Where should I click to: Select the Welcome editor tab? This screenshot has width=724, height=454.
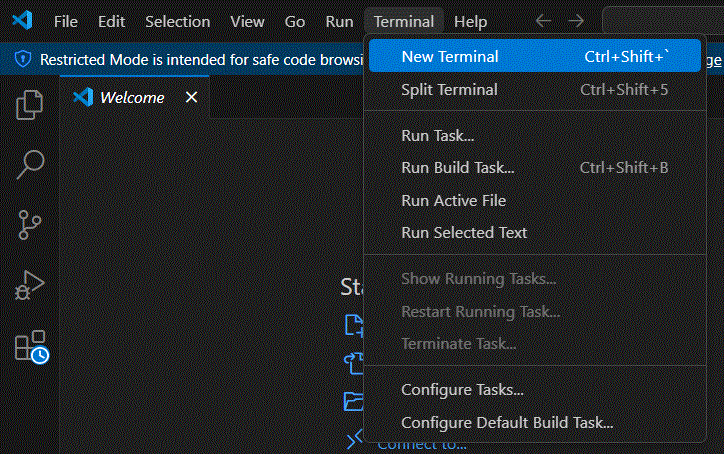pos(132,97)
